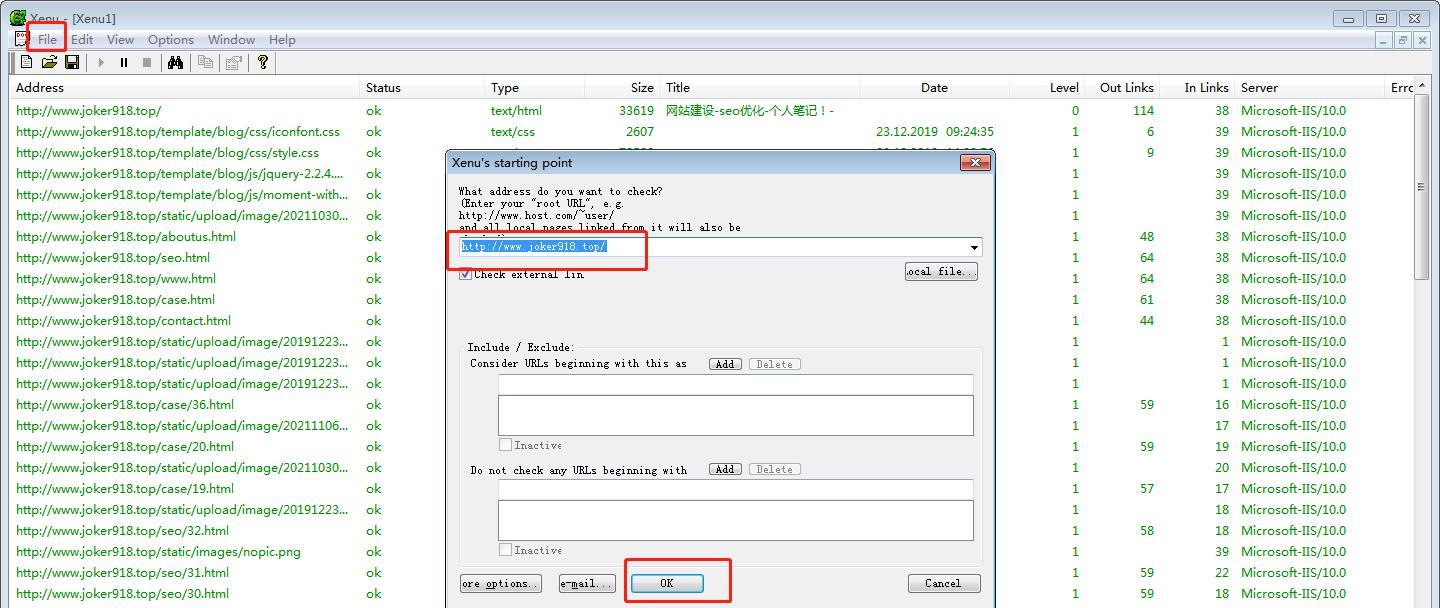This screenshot has width=1440, height=608.
Task: Sort by the Status column header
Action: click(422, 88)
